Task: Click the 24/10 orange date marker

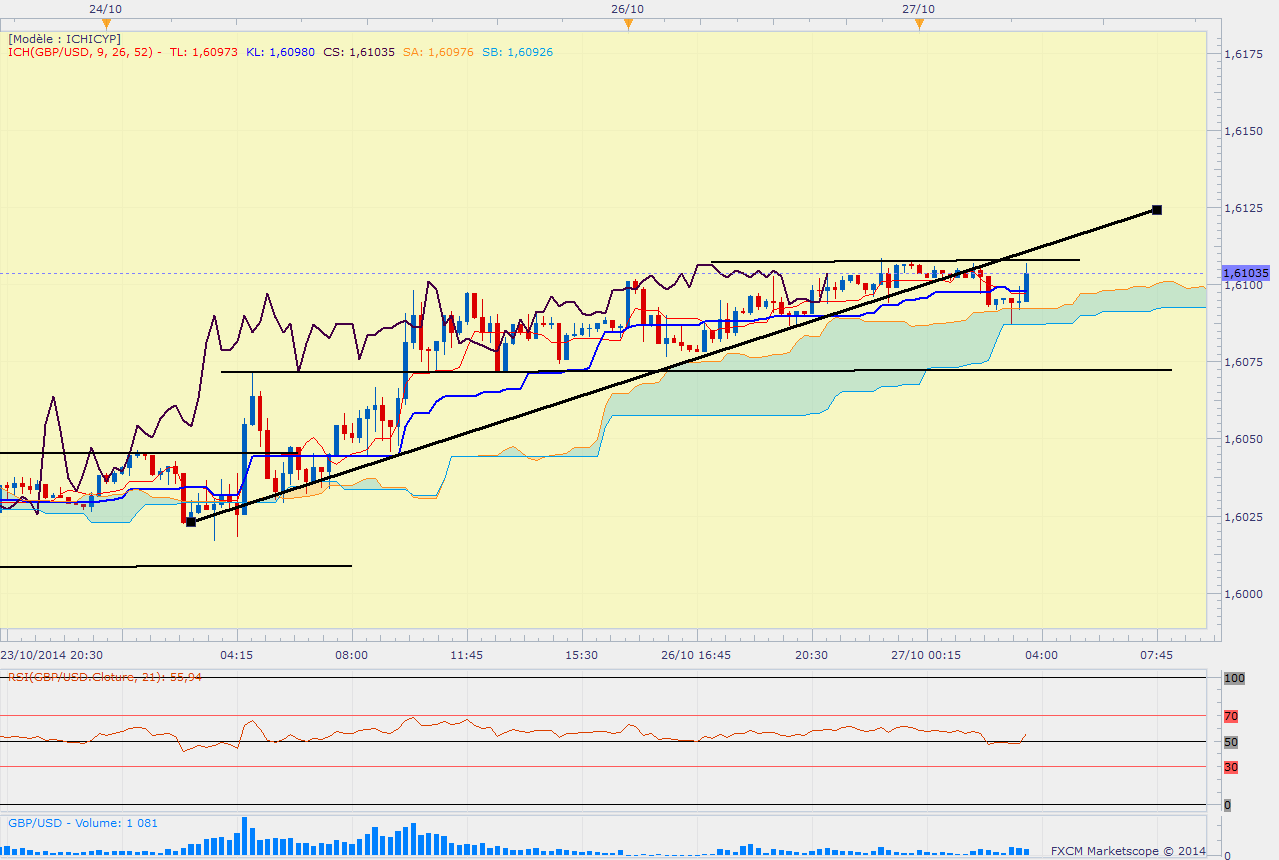Action: click(106, 23)
